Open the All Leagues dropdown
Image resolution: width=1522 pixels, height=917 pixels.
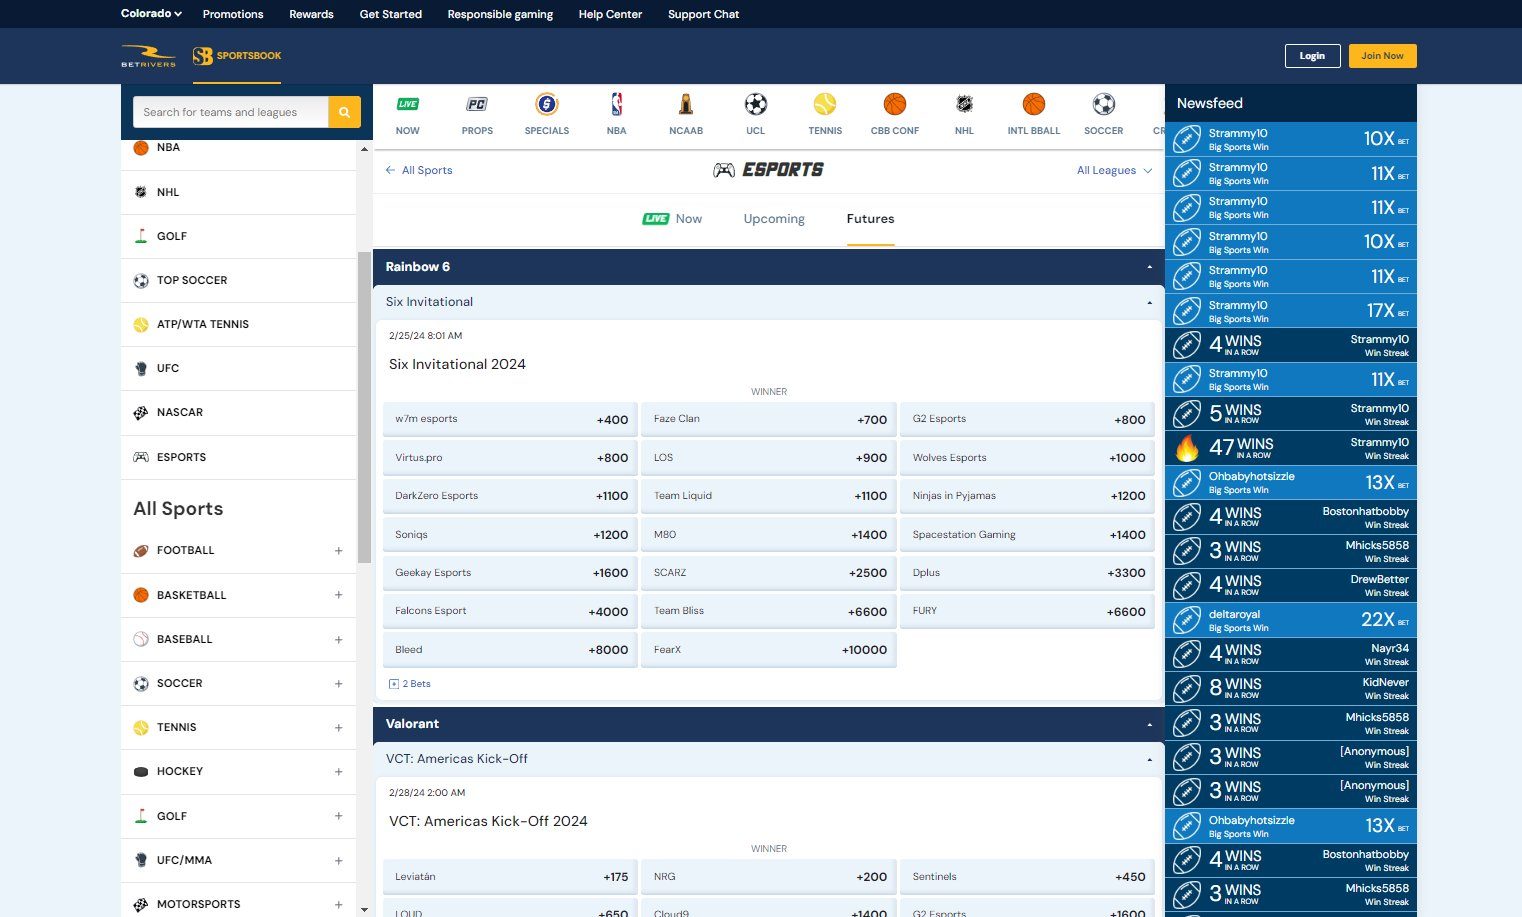click(1114, 170)
